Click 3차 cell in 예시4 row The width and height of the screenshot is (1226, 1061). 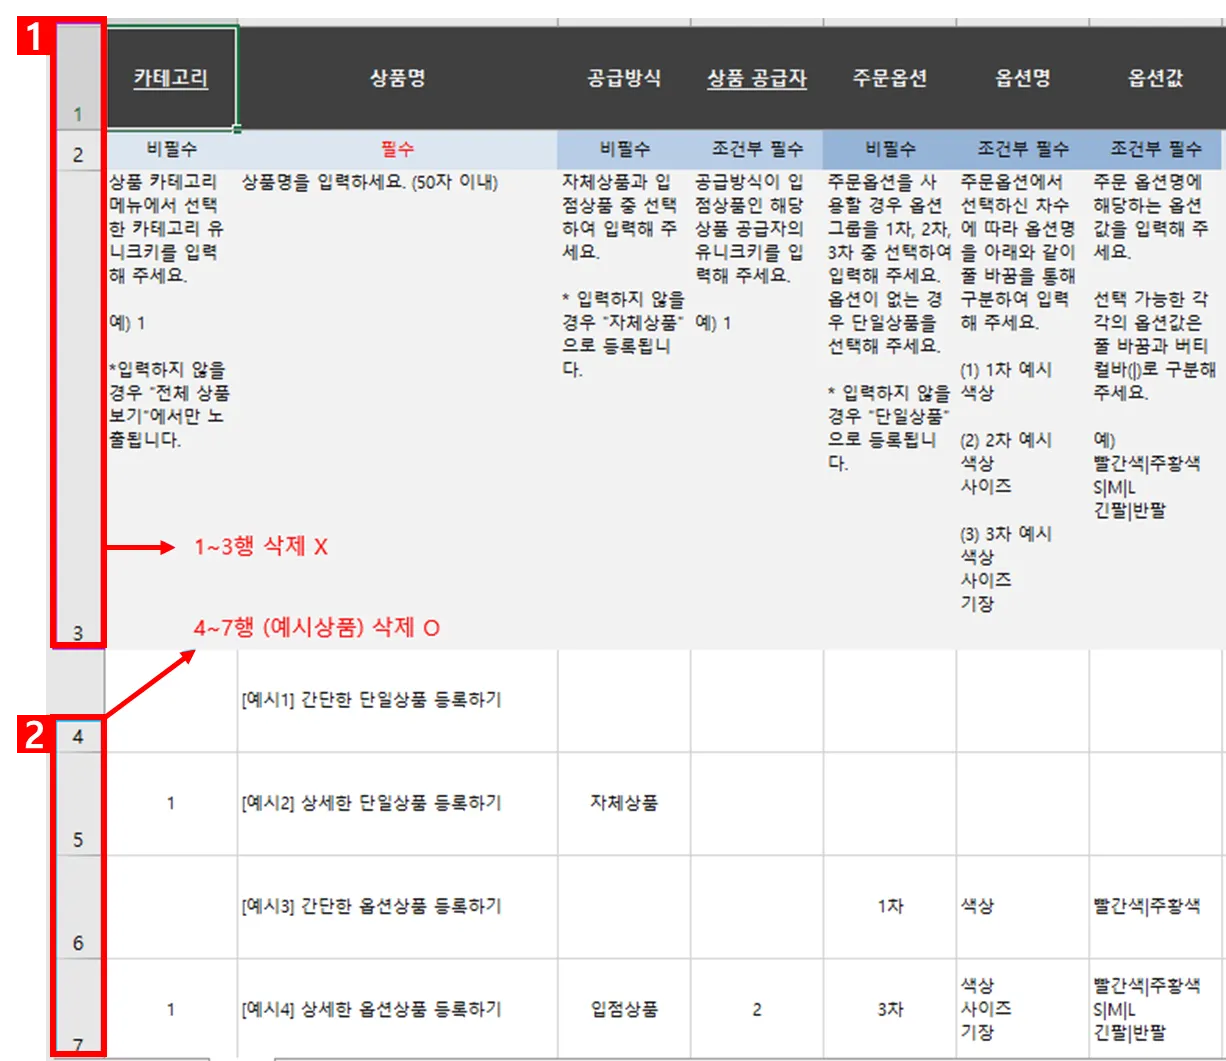[x=890, y=1009]
